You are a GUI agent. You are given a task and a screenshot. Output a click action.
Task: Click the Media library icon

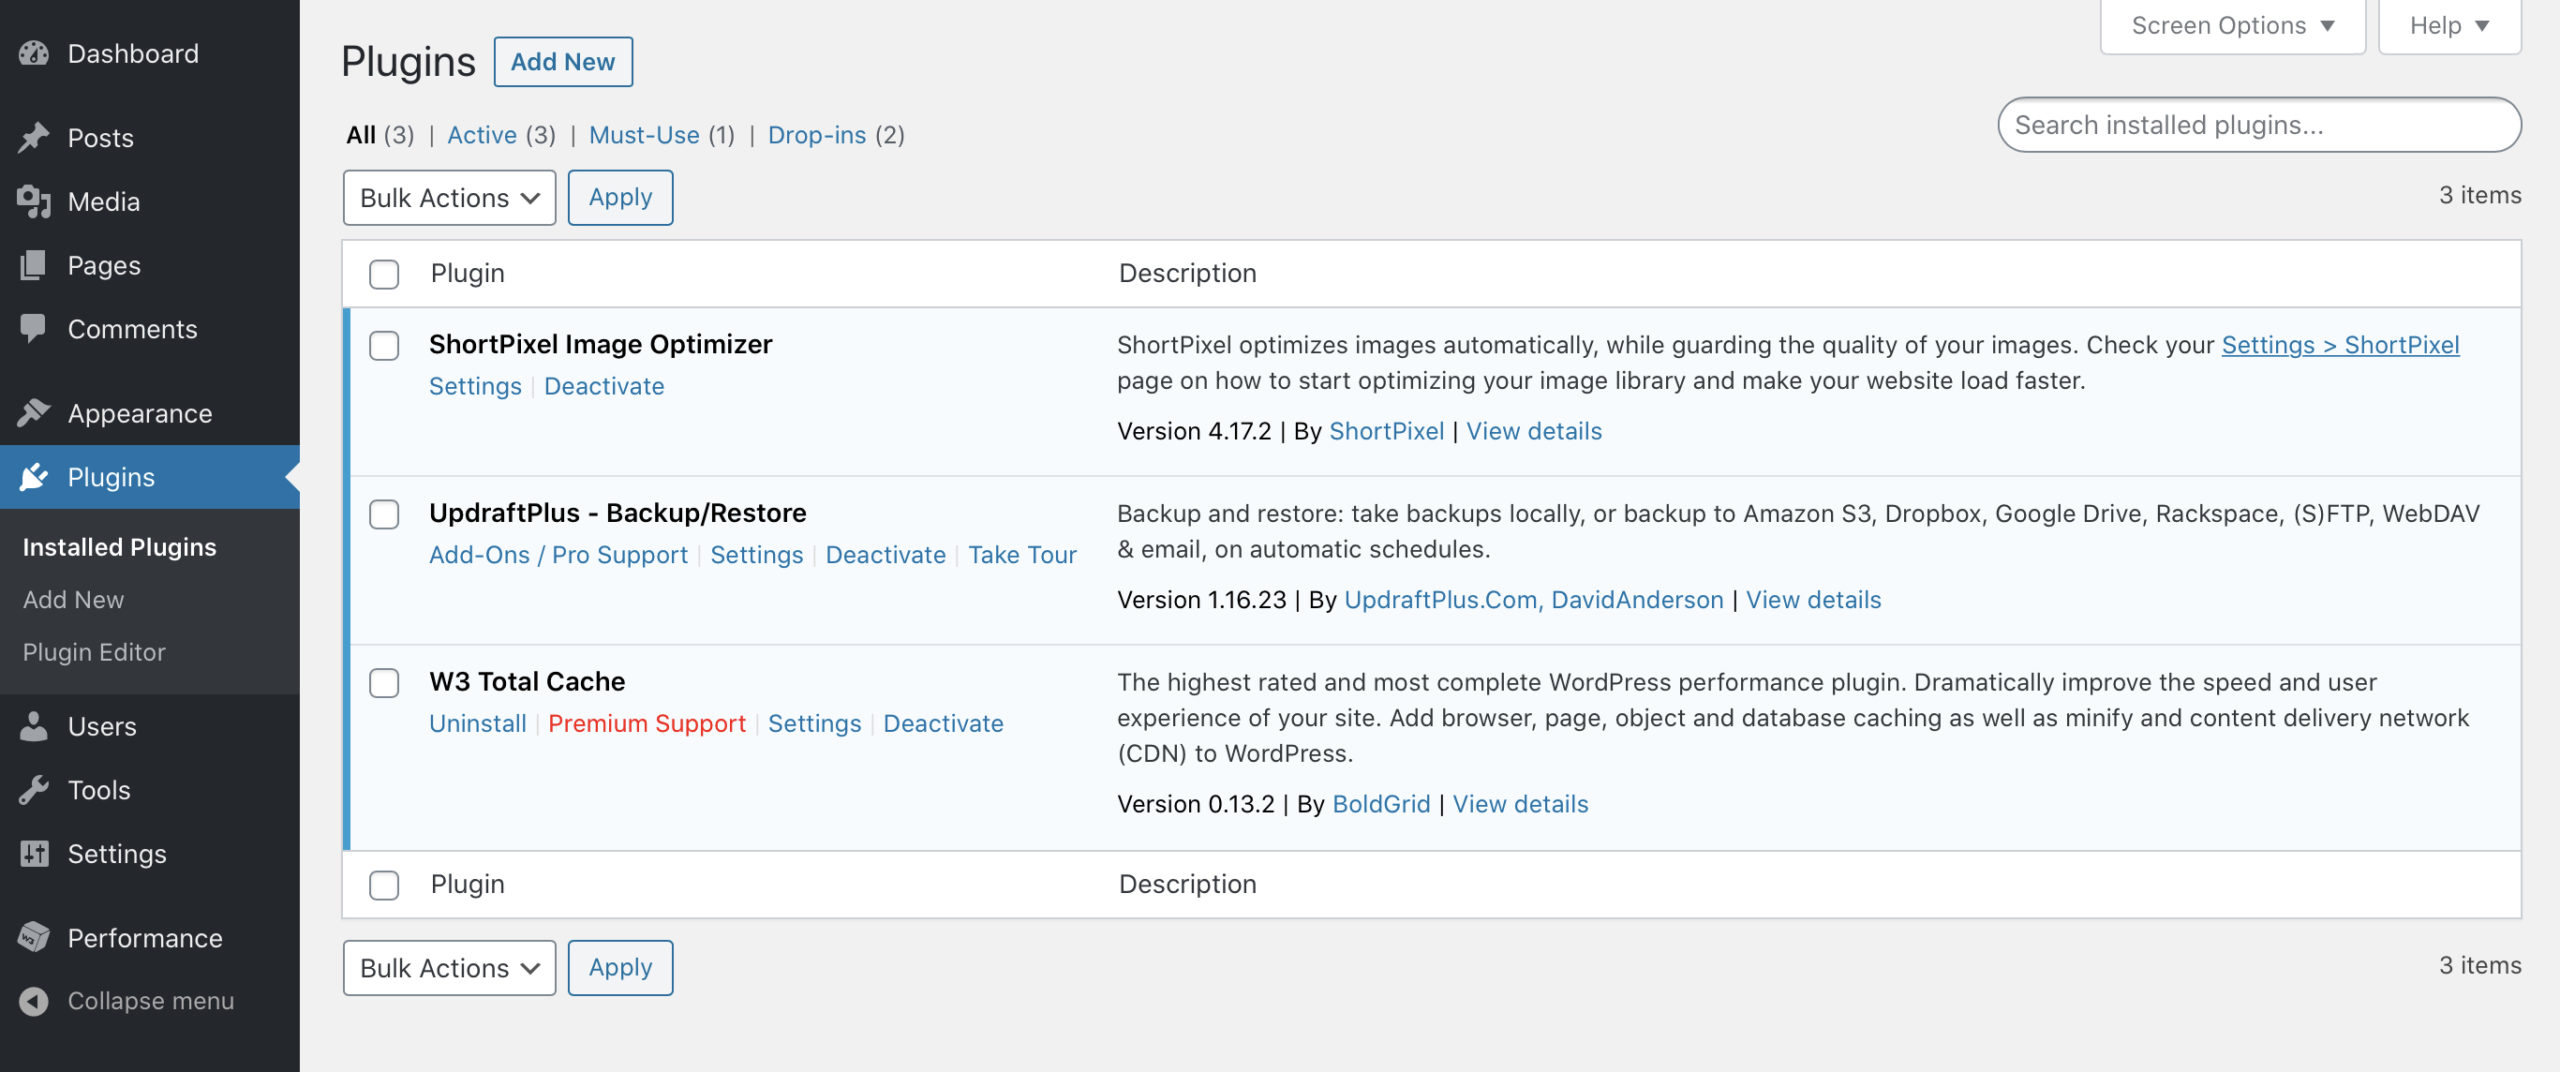(34, 201)
